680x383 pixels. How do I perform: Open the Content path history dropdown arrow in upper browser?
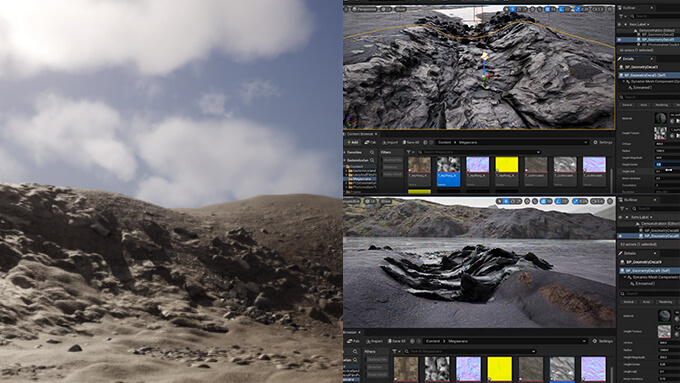[x=585, y=142]
